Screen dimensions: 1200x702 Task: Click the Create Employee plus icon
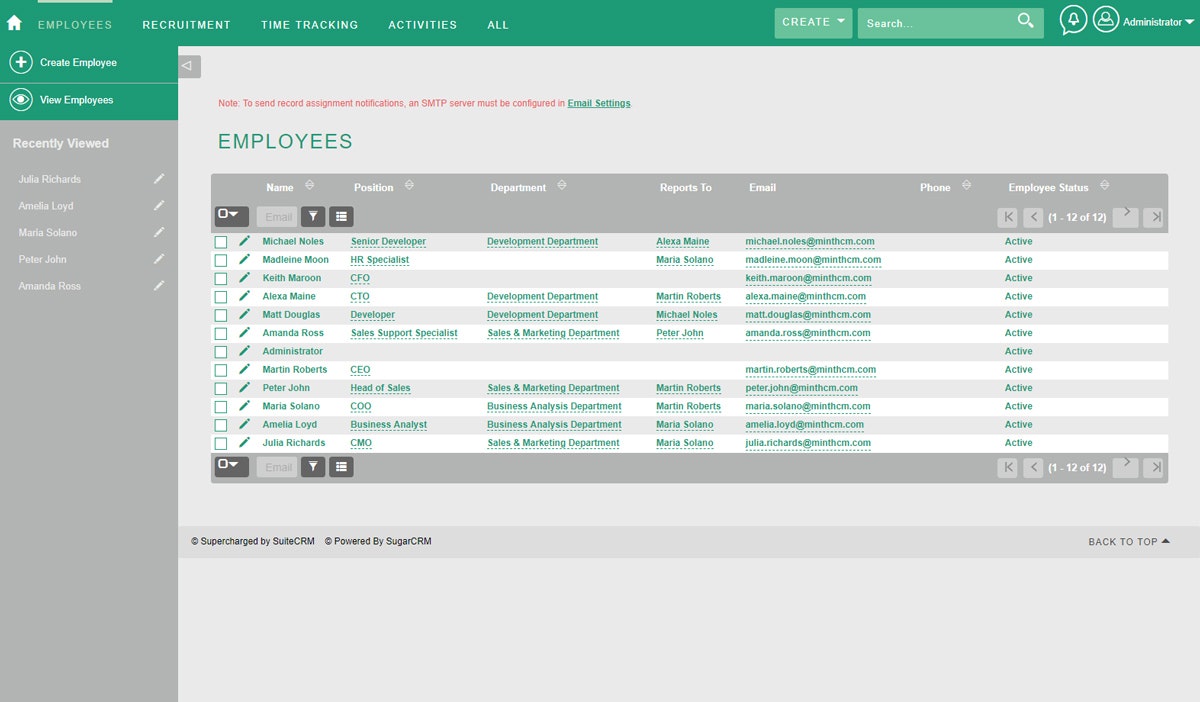(21, 62)
